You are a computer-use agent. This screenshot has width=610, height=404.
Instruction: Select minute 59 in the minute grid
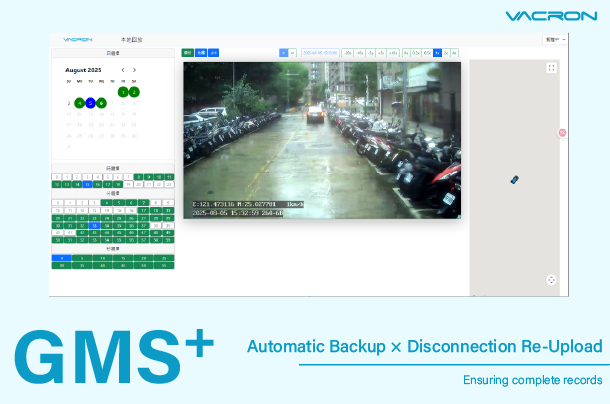point(168,240)
